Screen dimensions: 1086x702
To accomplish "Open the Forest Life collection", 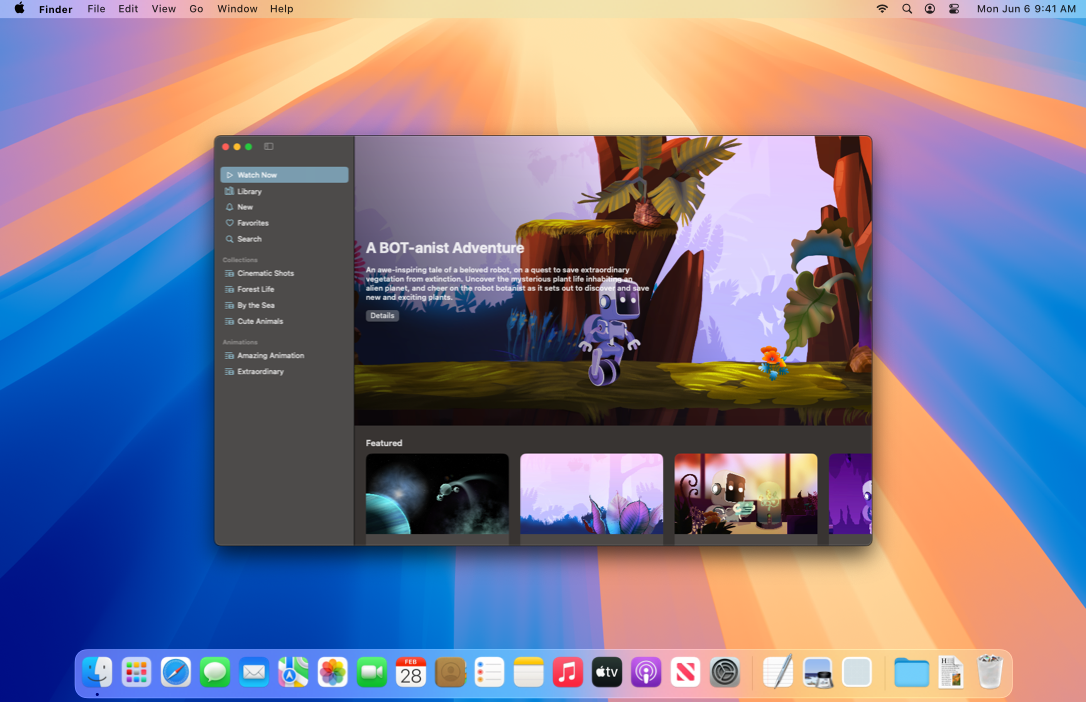I will (x=258, y=289).
